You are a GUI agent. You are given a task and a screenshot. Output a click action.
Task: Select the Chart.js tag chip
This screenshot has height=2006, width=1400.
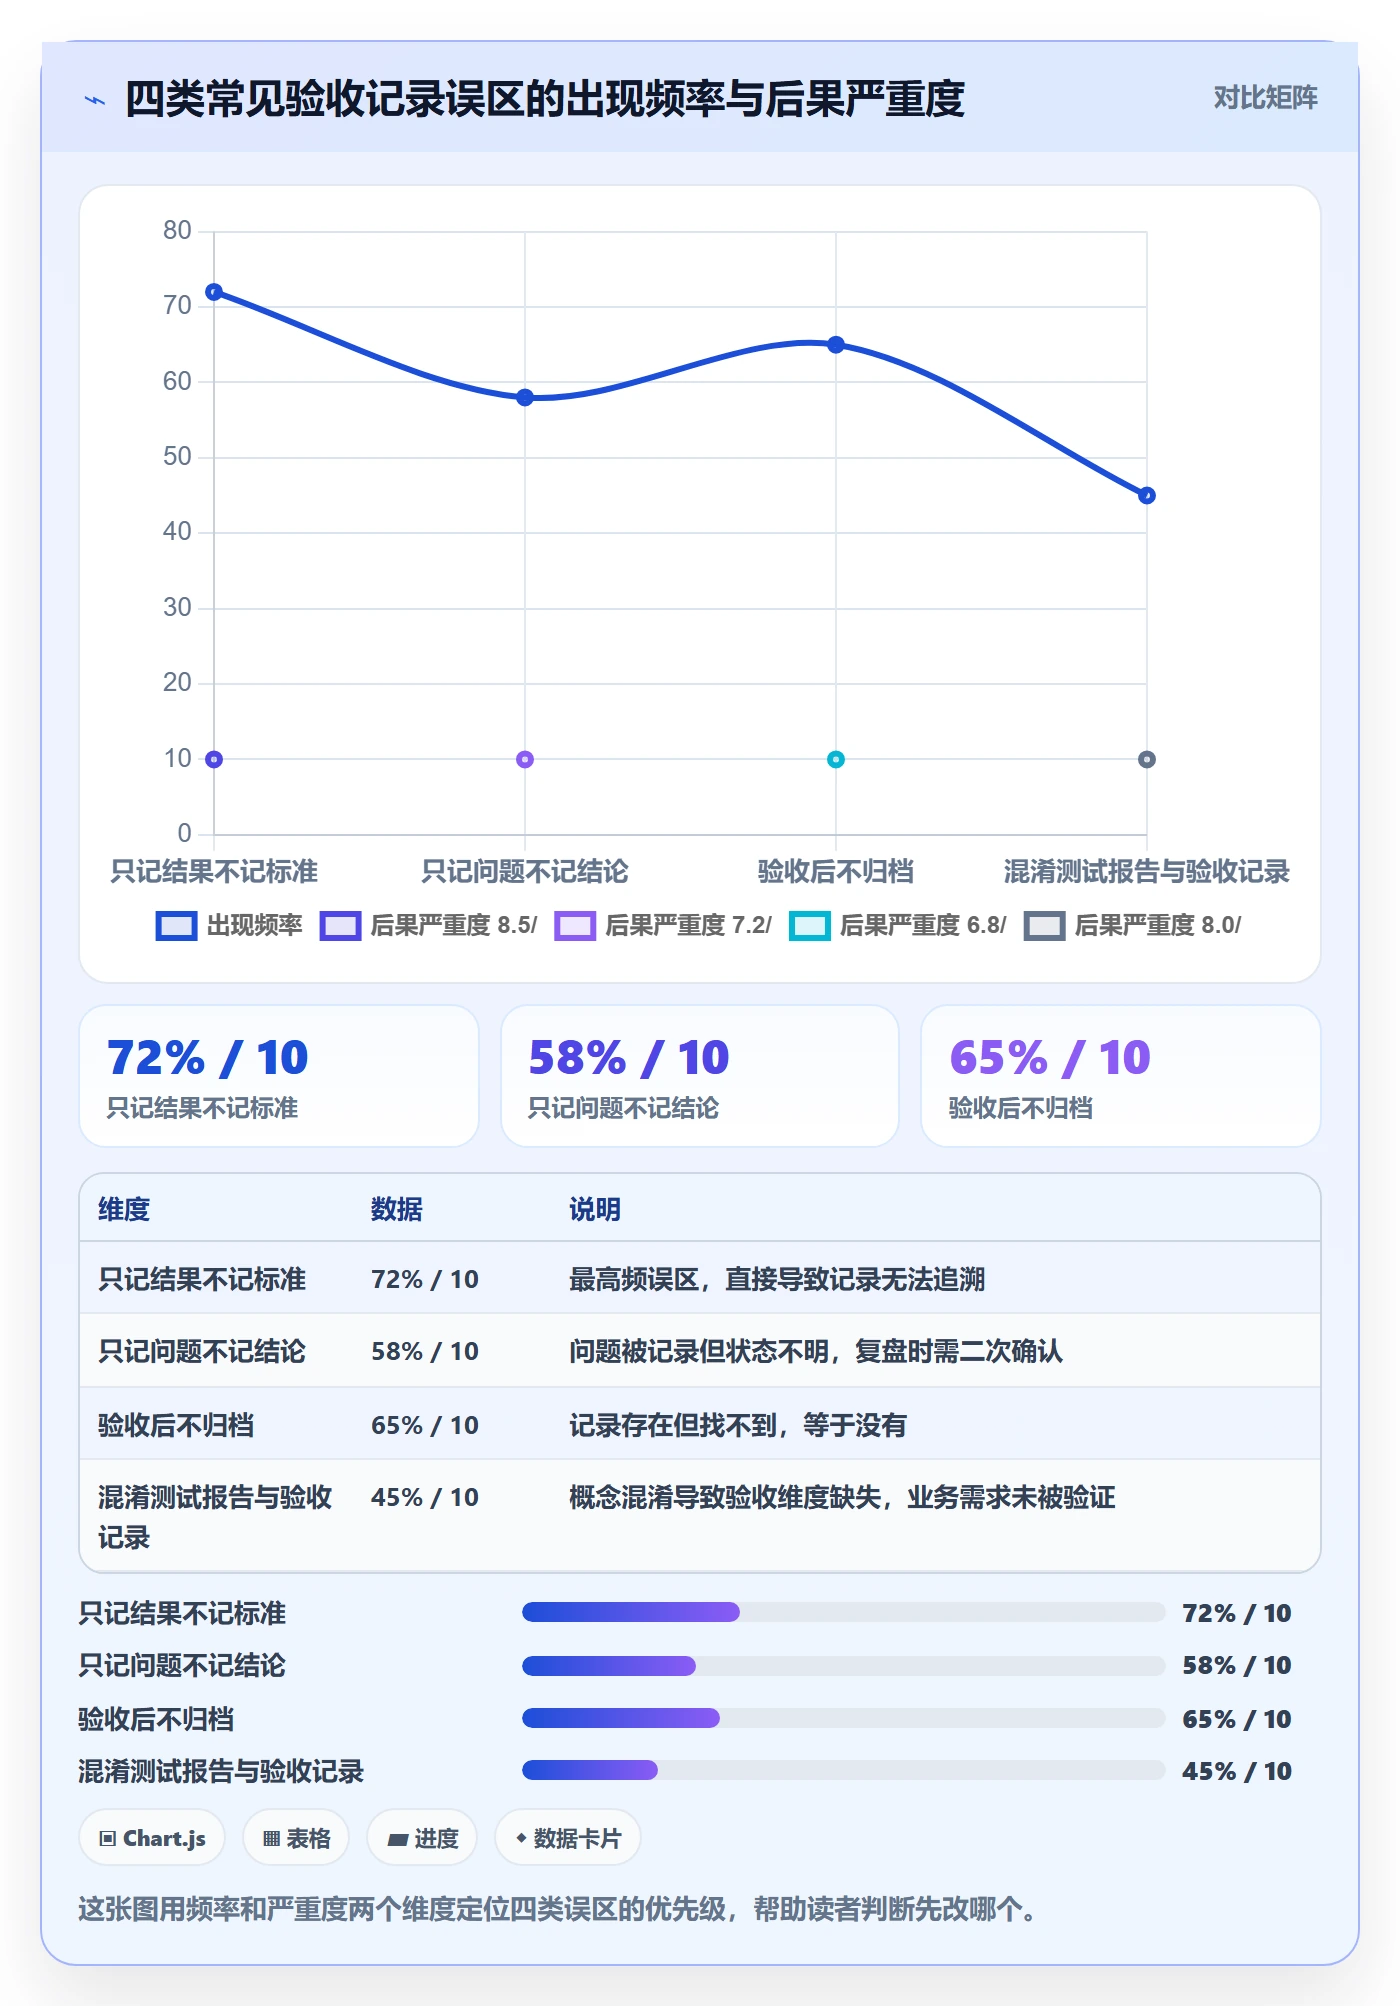coord(152,1838)
